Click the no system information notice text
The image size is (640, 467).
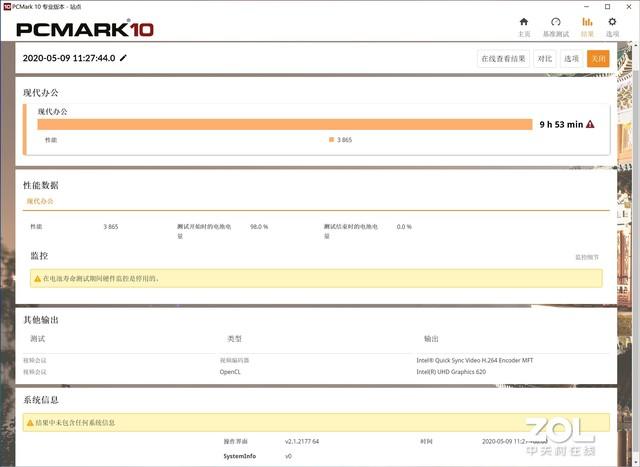click(75, 423)
